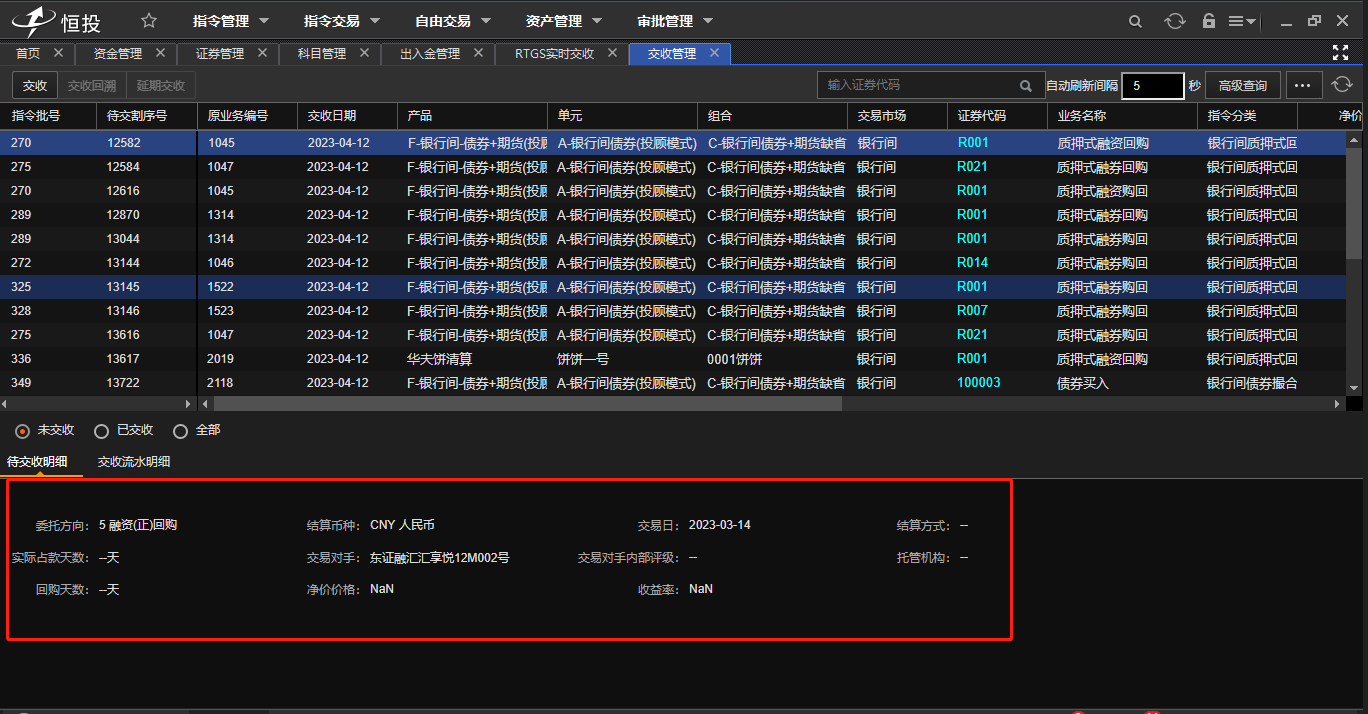
Task: Click the star favorite icon
Action: click(149, 20)
